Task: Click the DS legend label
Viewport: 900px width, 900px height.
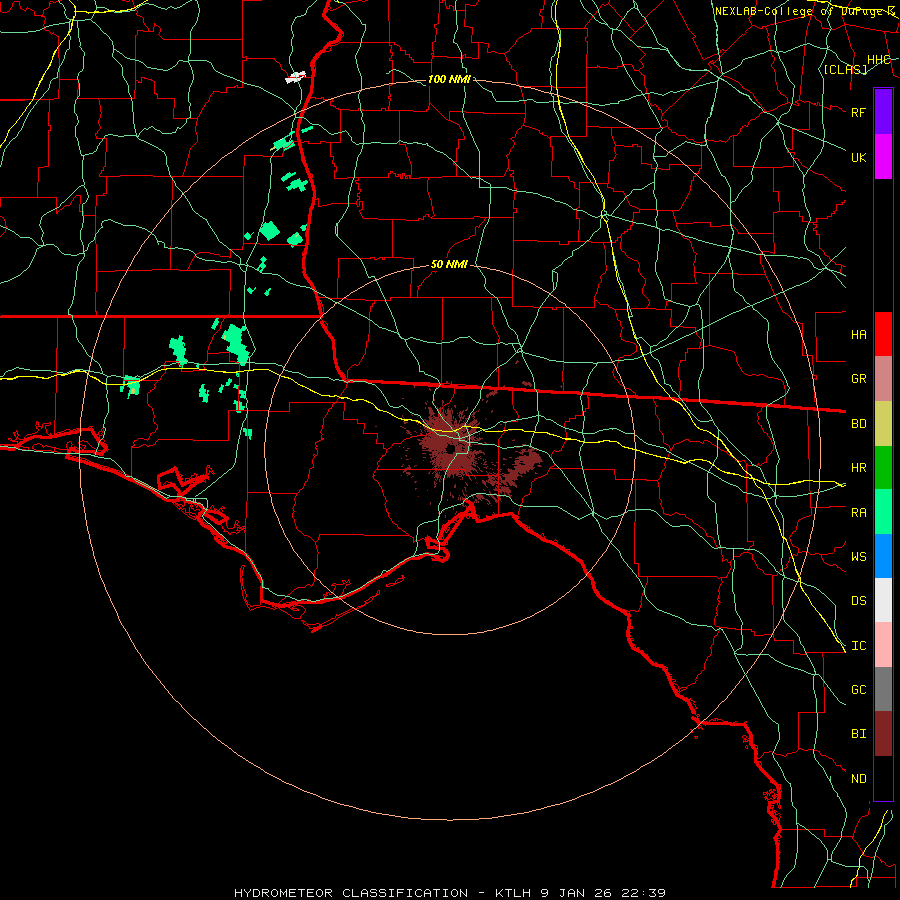Action: click(859, 600)
